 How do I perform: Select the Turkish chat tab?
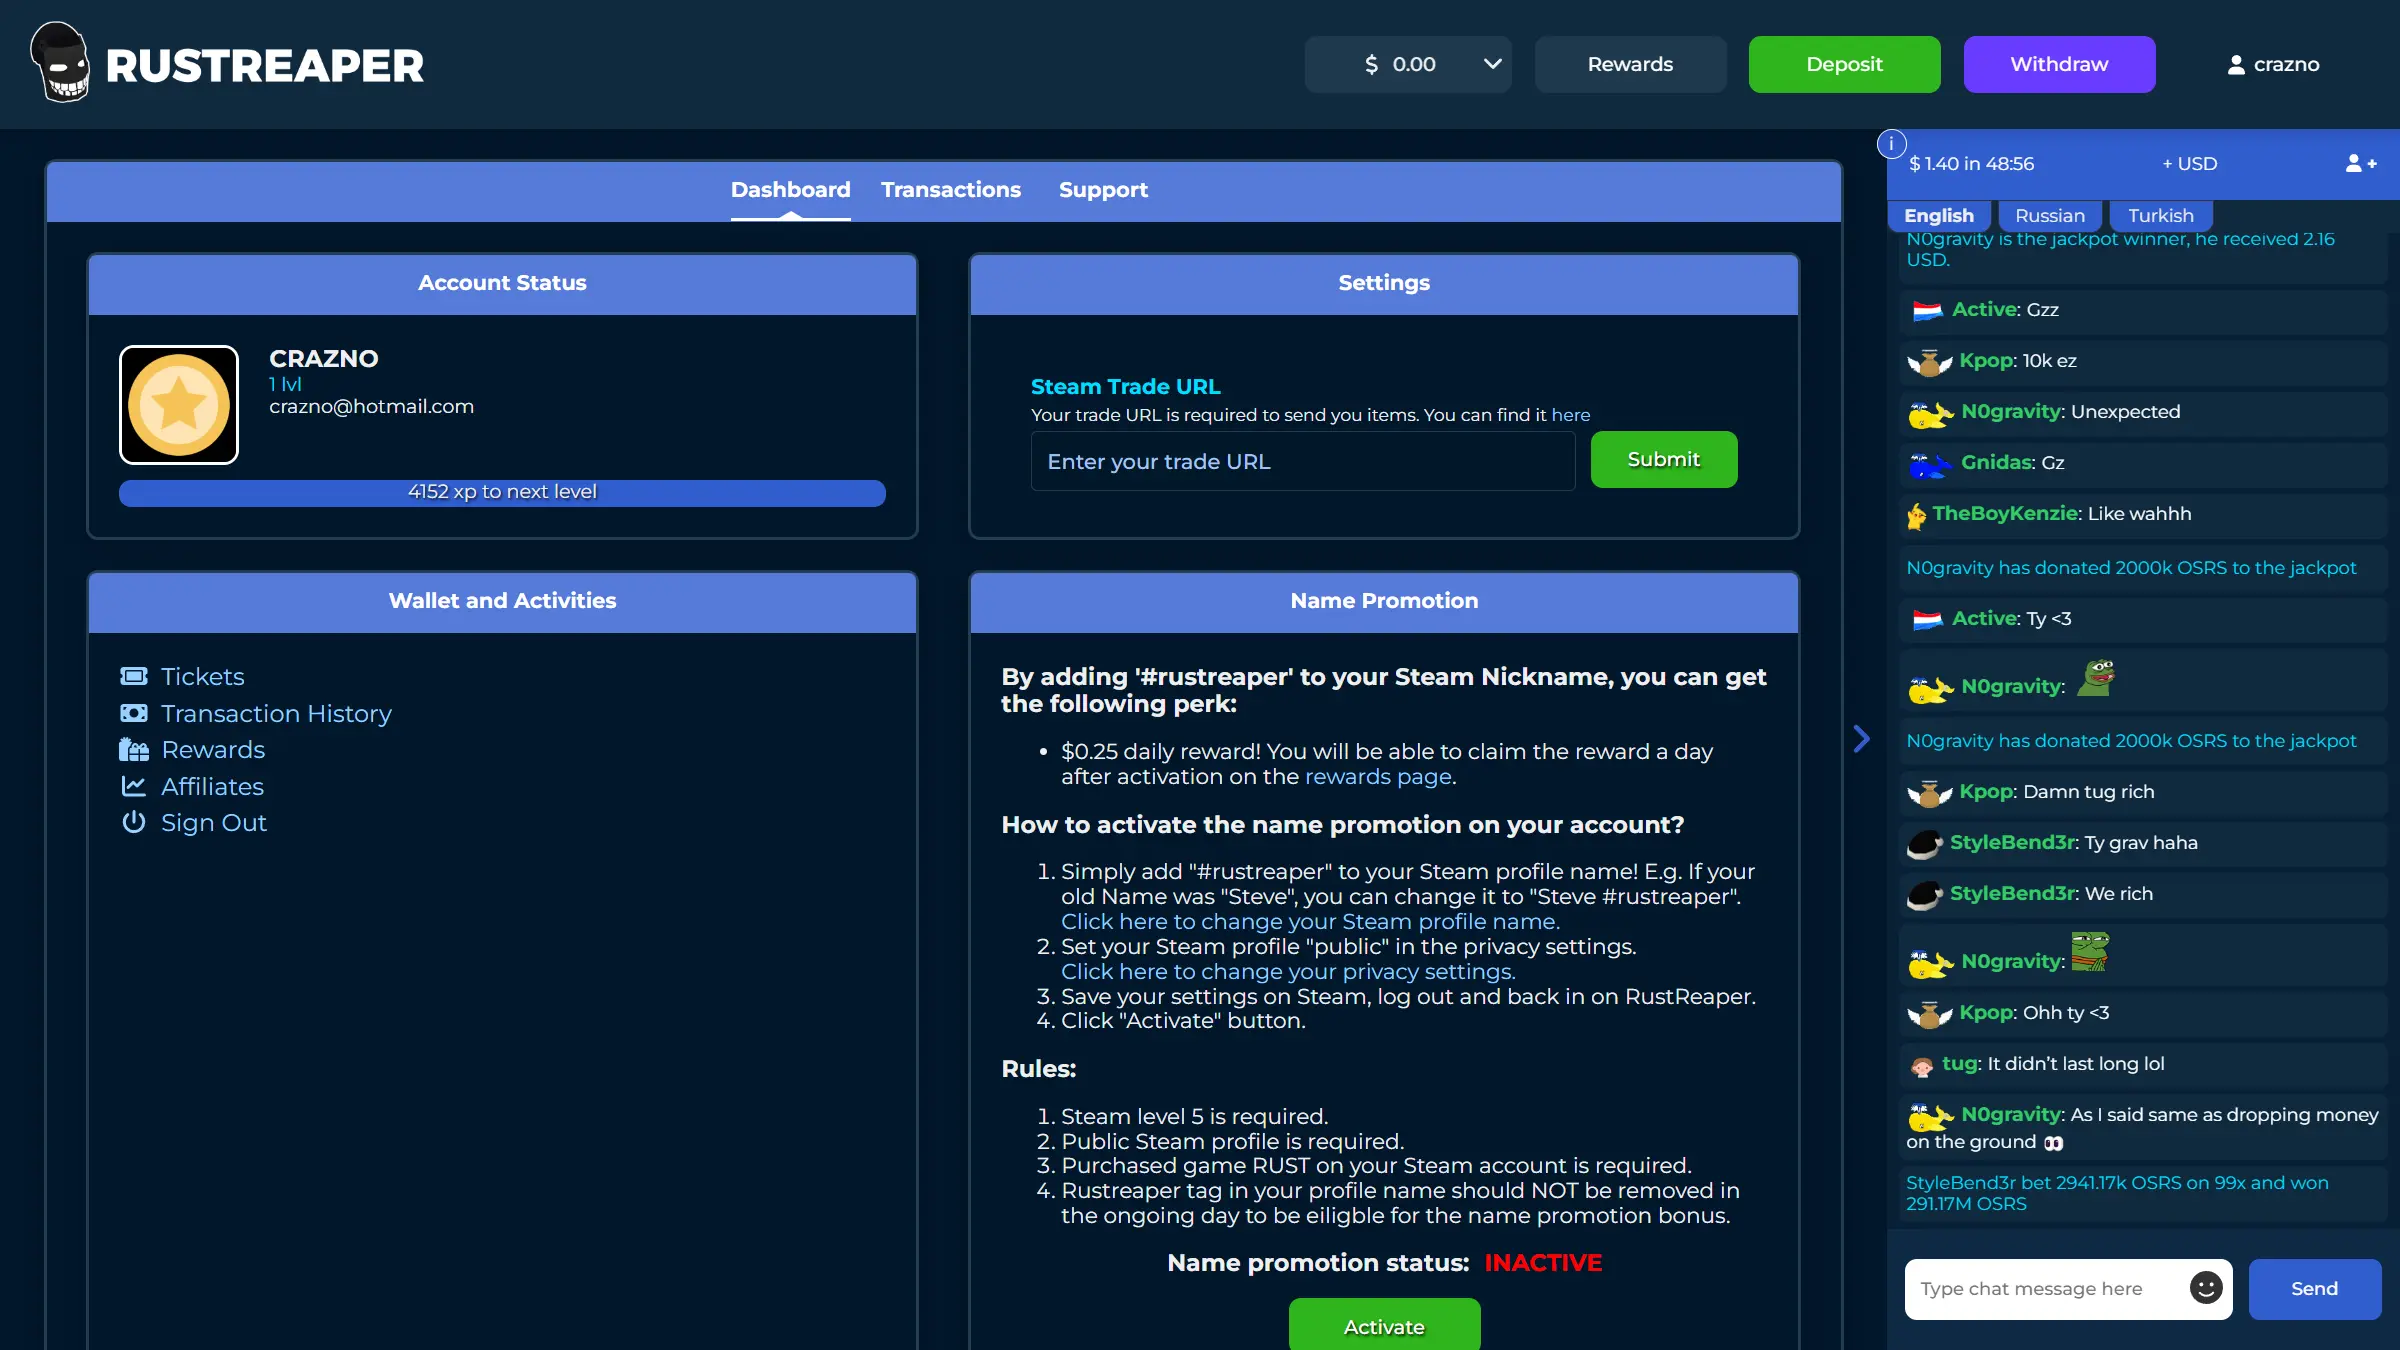coord(2160,216)
